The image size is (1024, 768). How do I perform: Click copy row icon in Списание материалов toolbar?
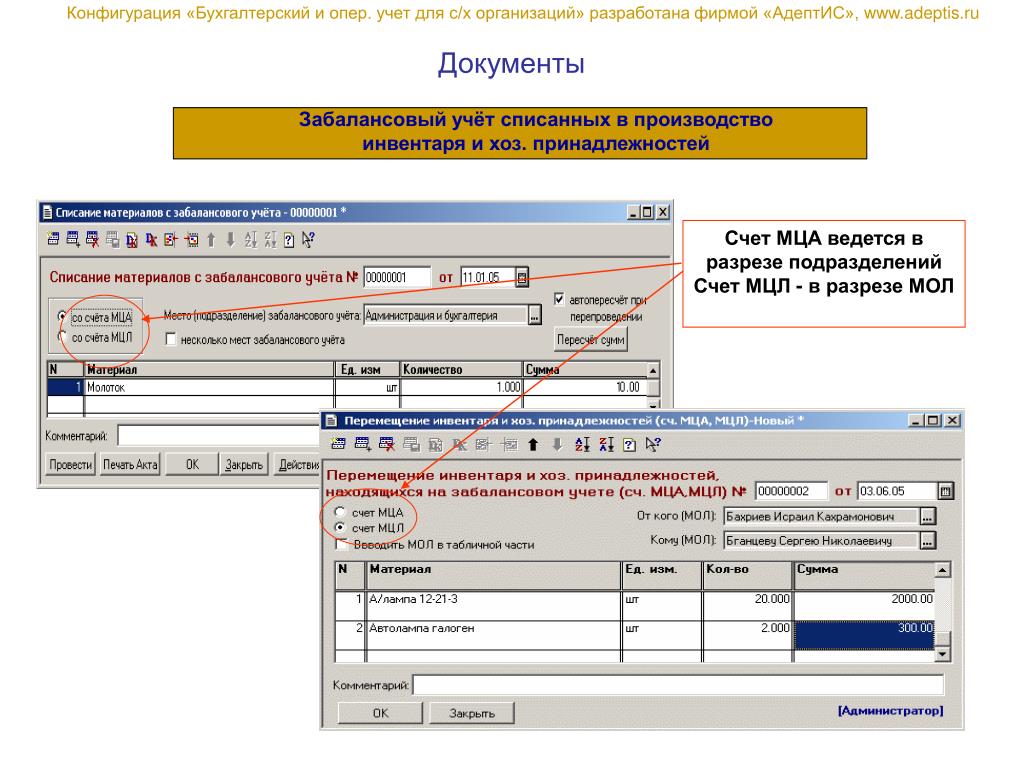tap(112, 240)
